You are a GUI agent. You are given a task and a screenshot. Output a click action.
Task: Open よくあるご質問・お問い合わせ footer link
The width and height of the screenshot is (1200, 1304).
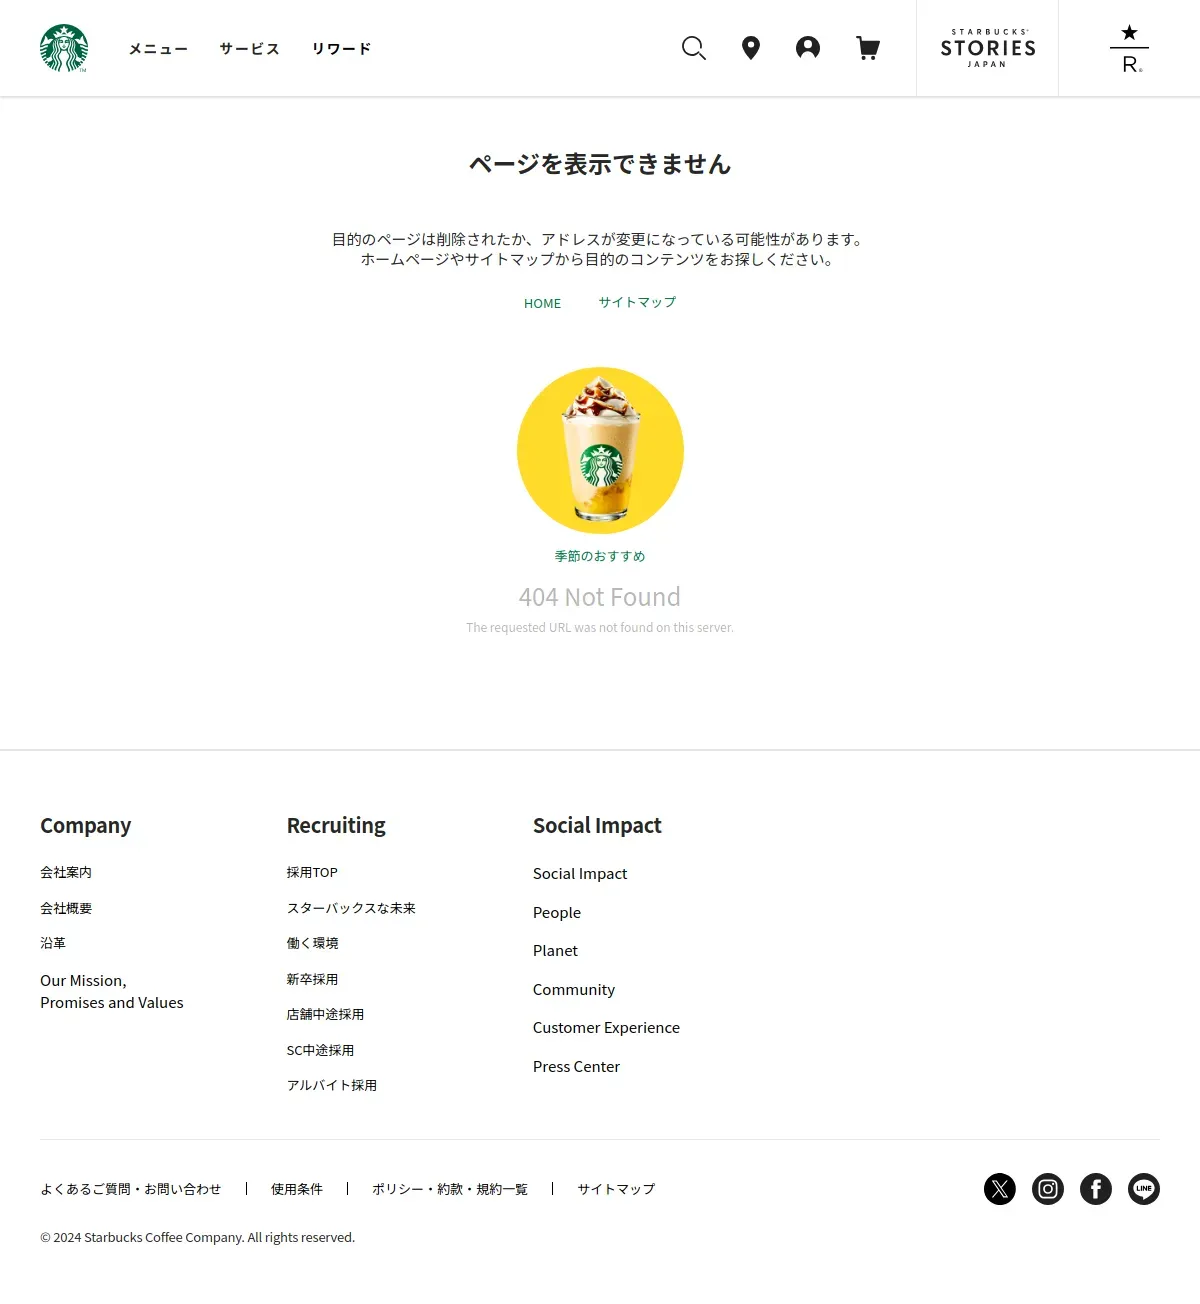pos(130,1189)
